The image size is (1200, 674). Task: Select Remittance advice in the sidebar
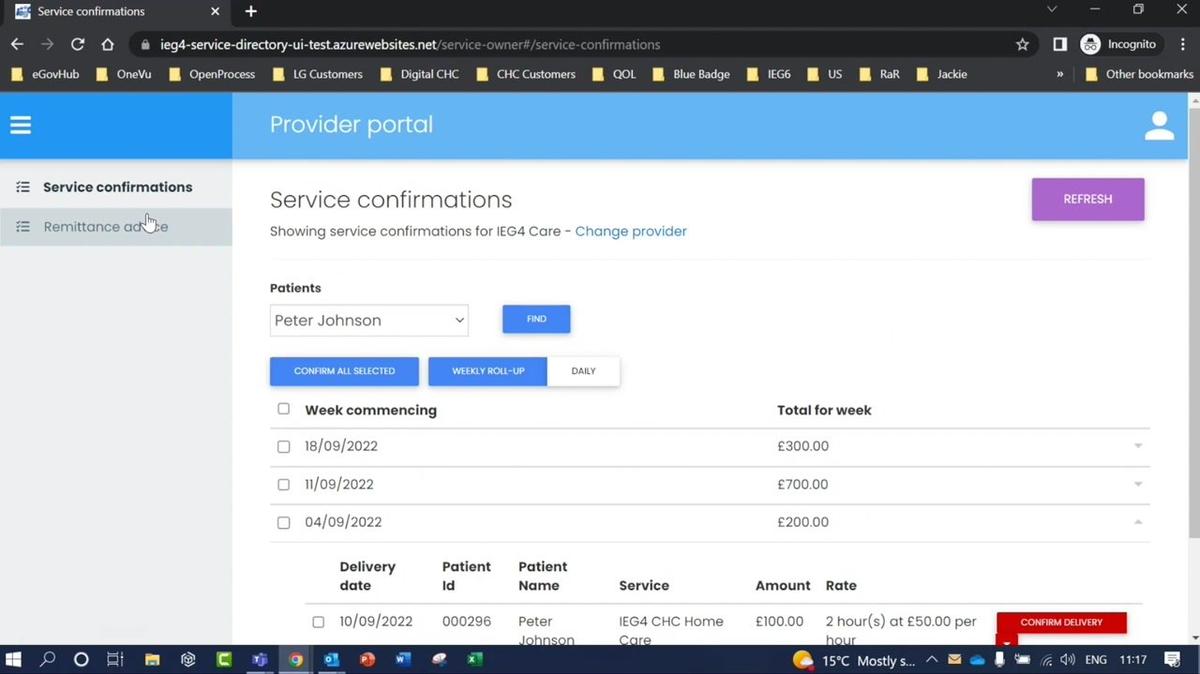[x=104, y=226]
